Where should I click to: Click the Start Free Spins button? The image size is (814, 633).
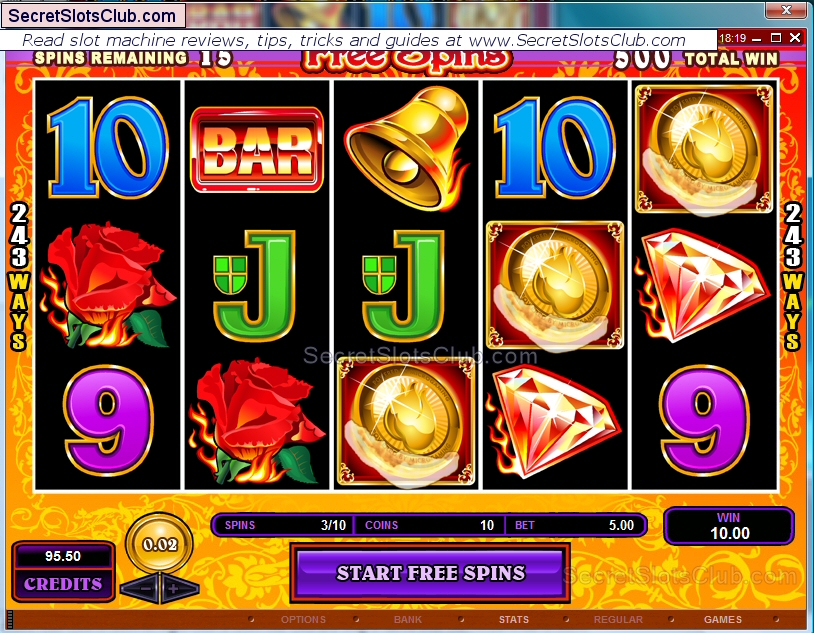point(430,573)
